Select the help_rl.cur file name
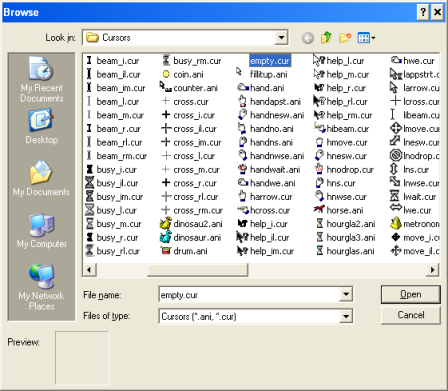The height and width of the screenshot is (391, 448). click(347, 102)
